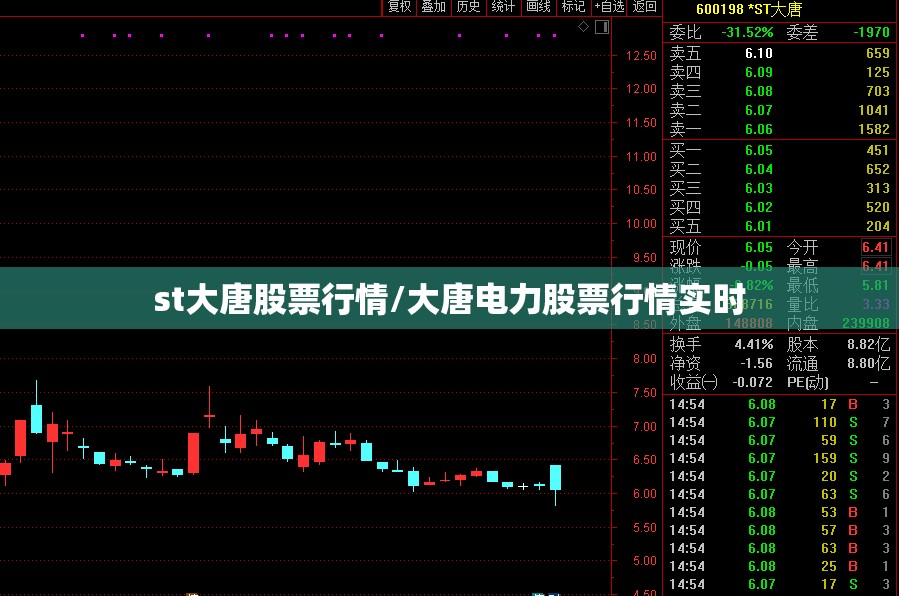Viewport: 899px width, 596px height.
Task: Click 收益(一) value -0.072
Action: [752, 382]
